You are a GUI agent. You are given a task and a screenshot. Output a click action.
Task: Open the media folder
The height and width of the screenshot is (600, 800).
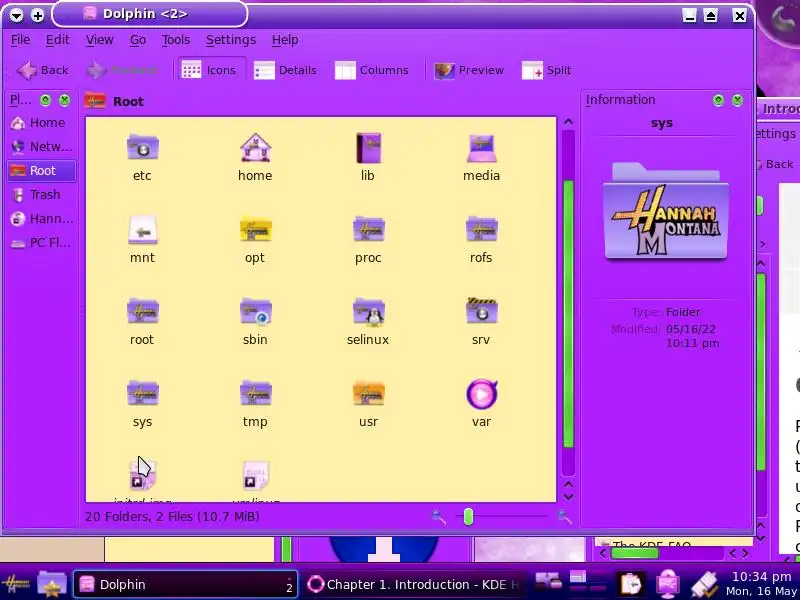[481, 148]
